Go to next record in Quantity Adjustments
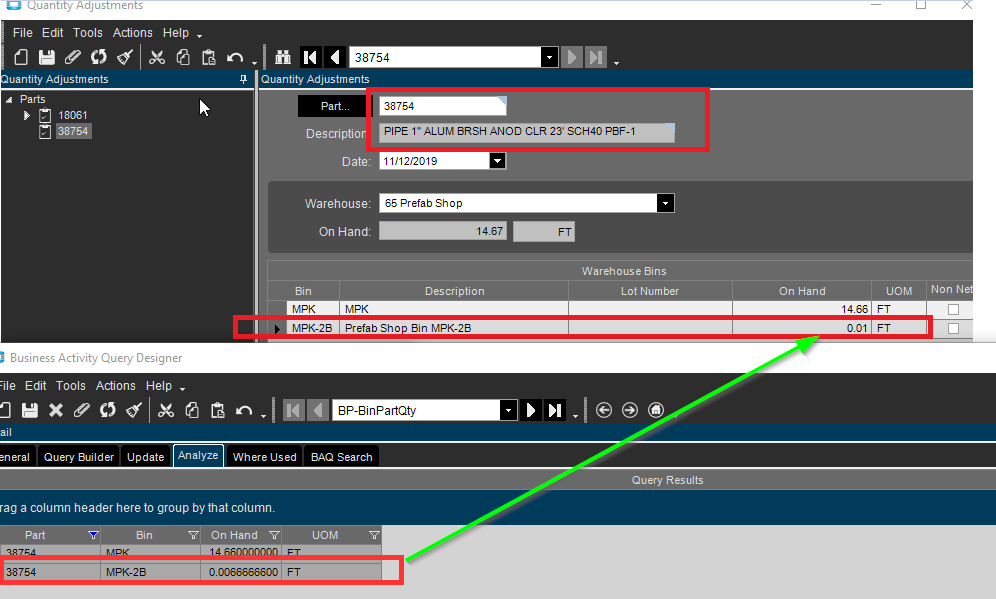 tap(572, 57)
